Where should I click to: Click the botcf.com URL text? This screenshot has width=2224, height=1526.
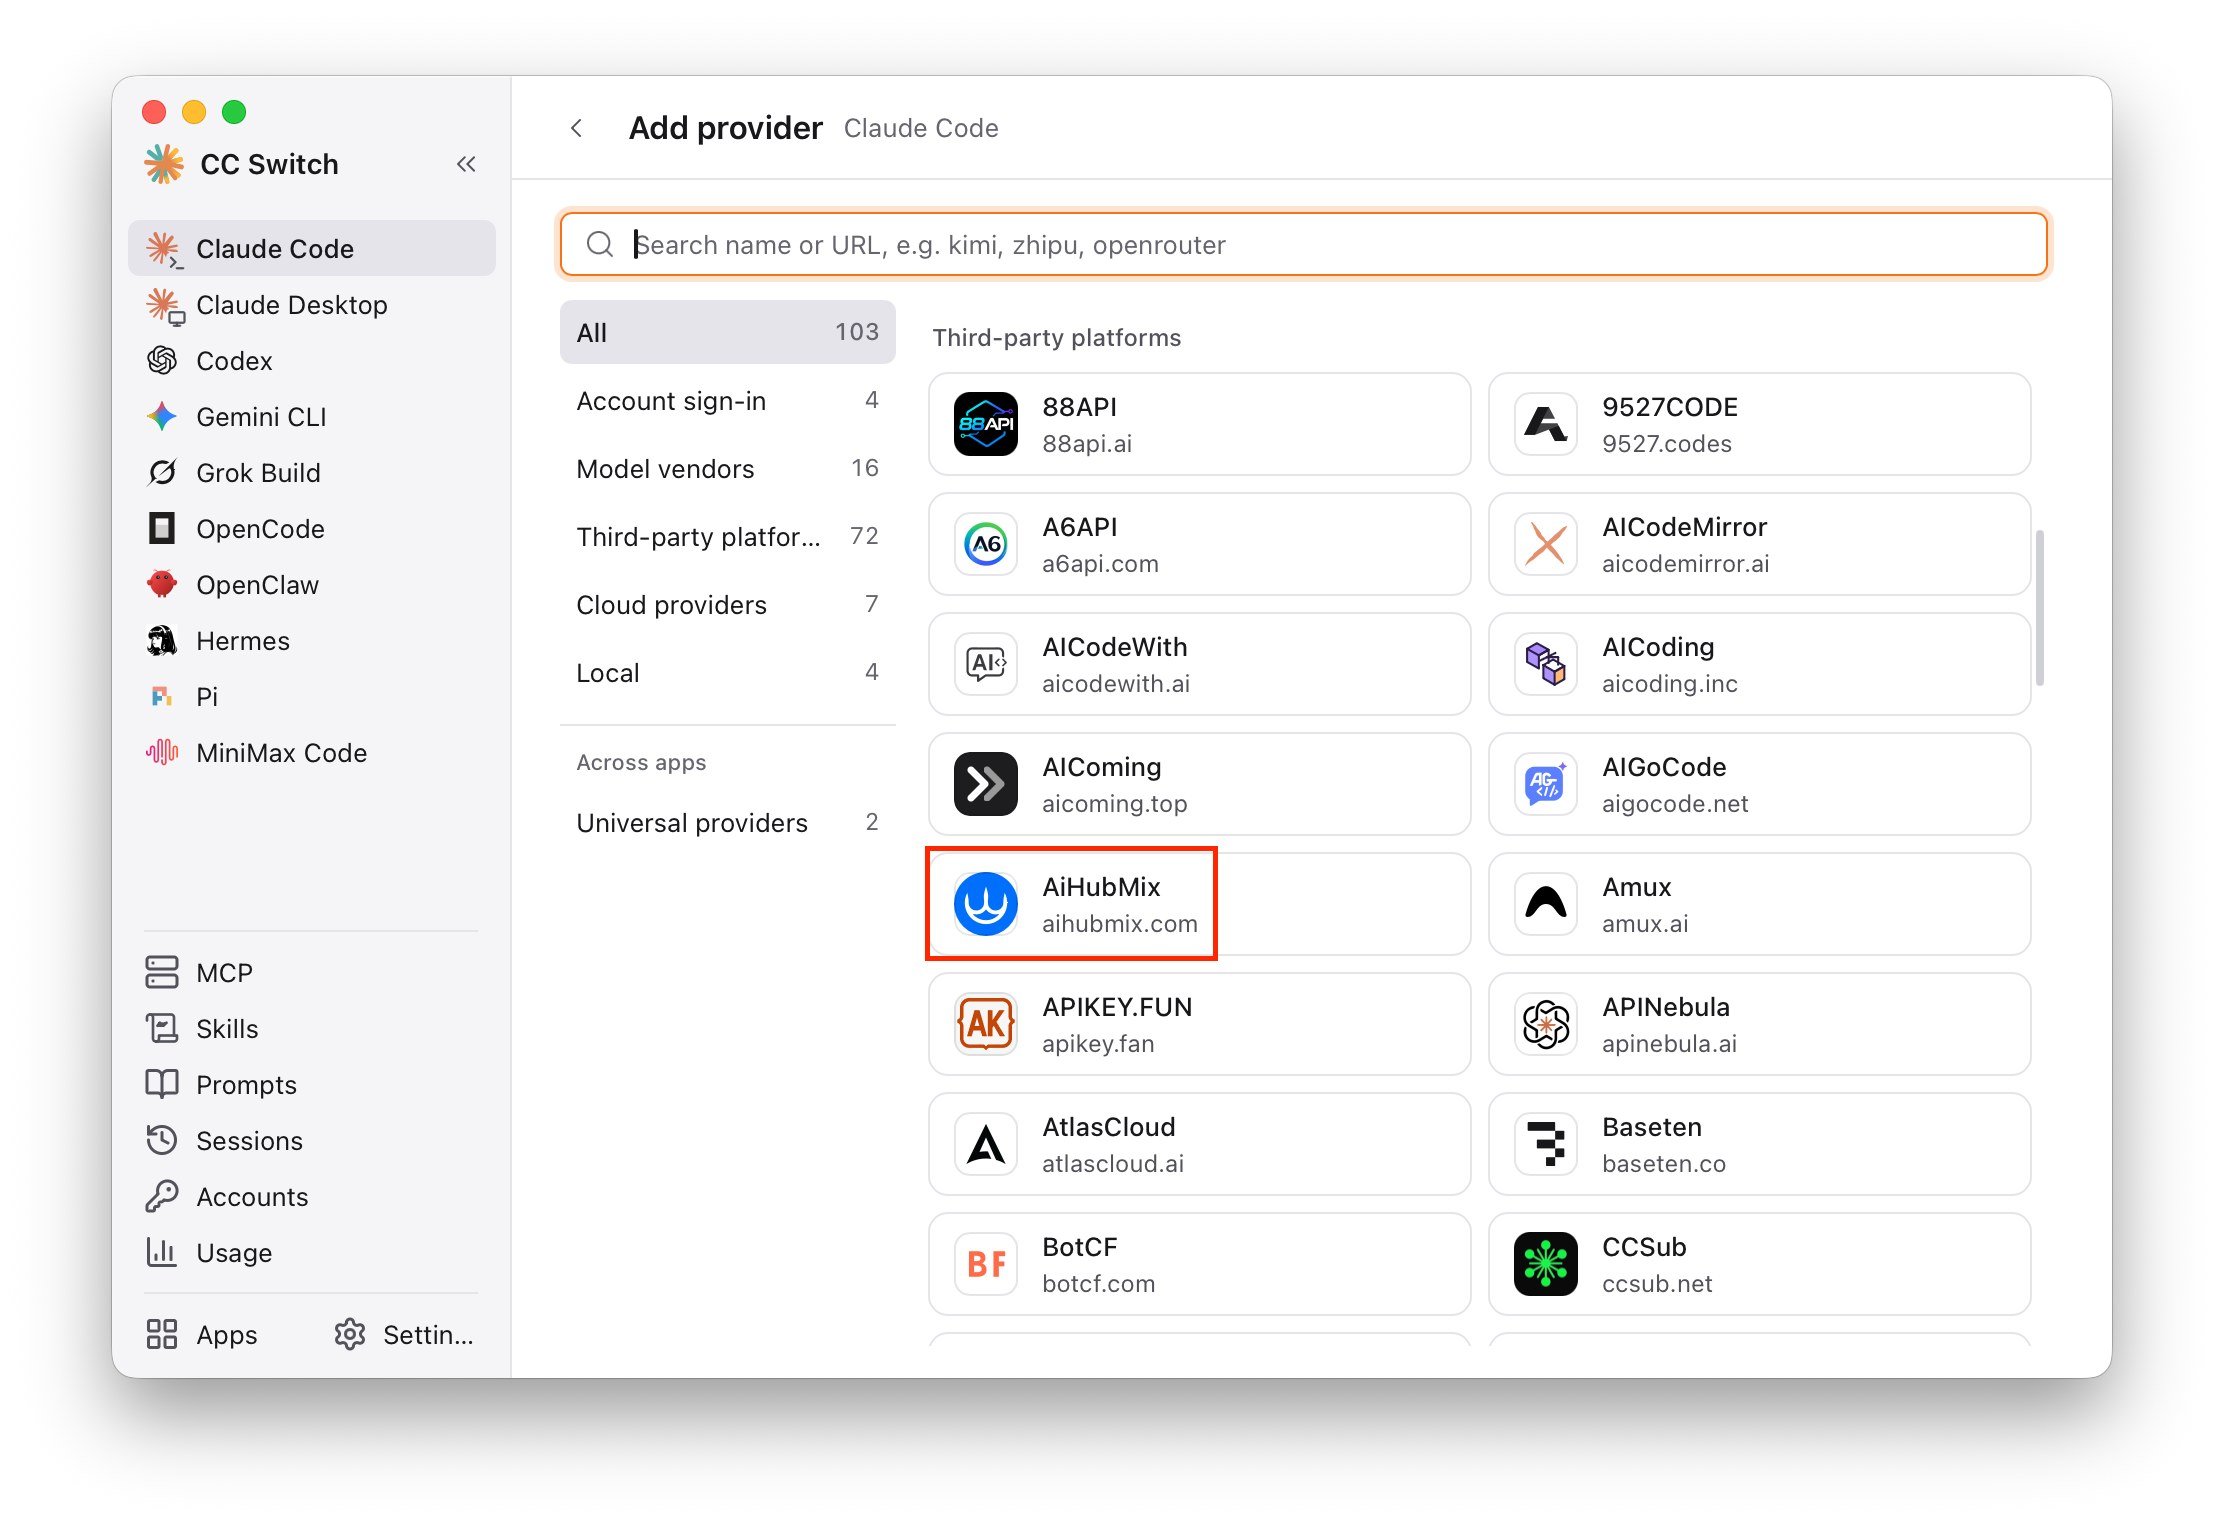(x=1098, y=1283)
